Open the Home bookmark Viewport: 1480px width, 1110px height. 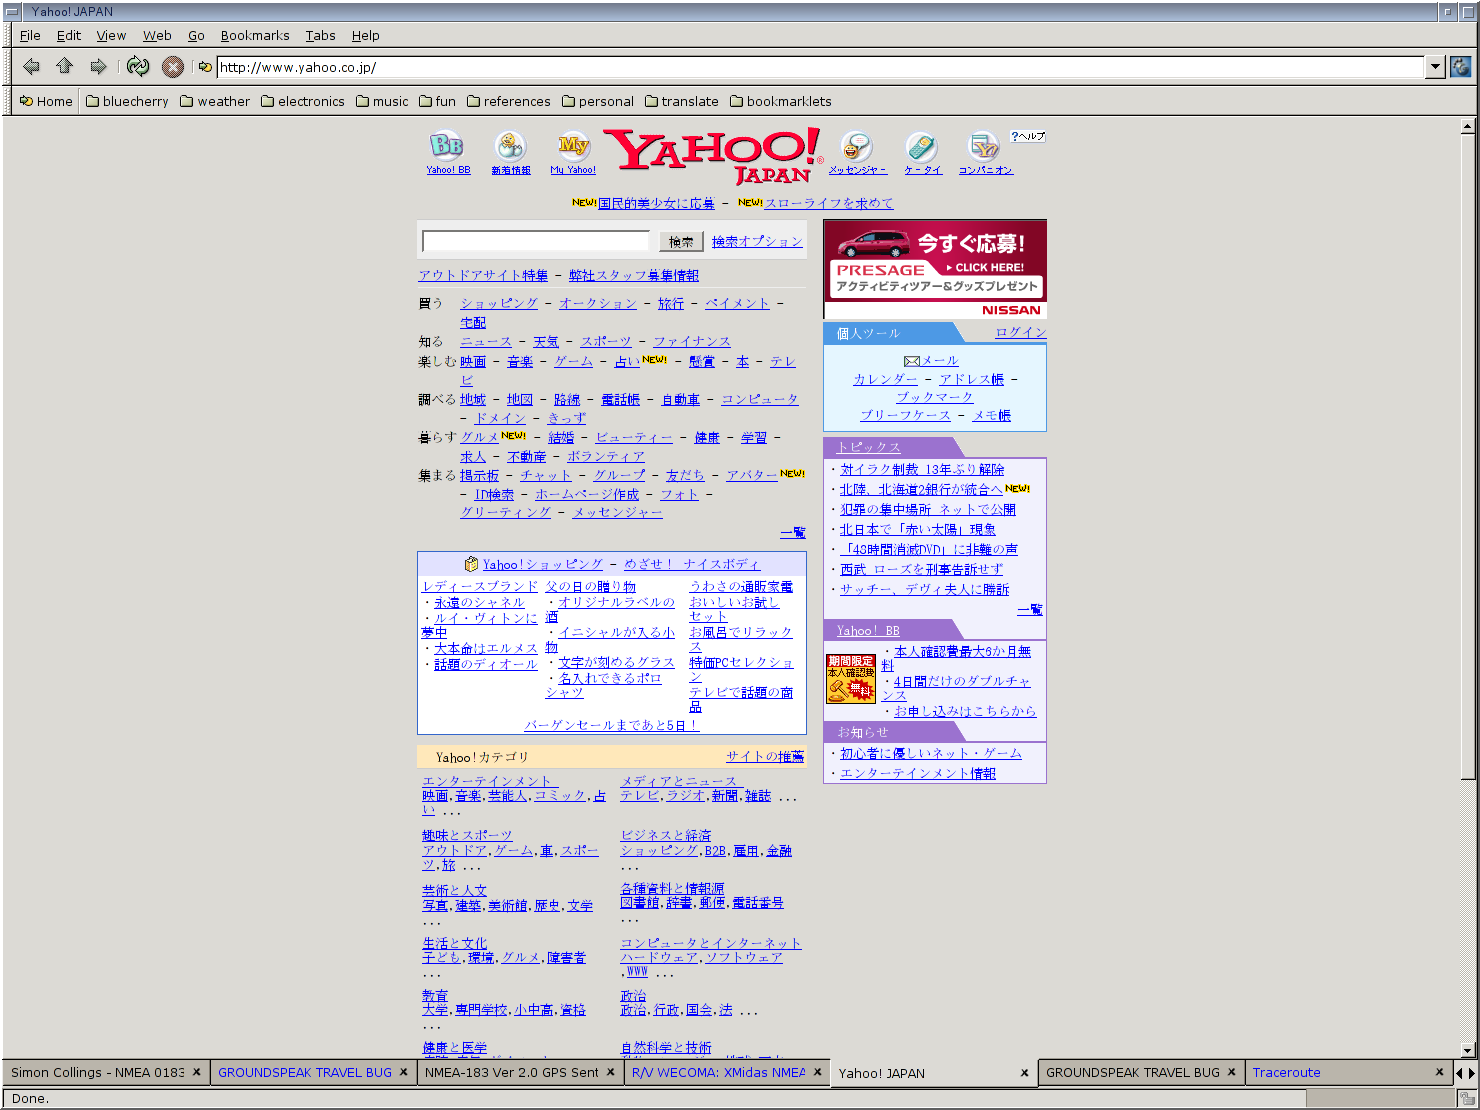[x=46, y=101]
